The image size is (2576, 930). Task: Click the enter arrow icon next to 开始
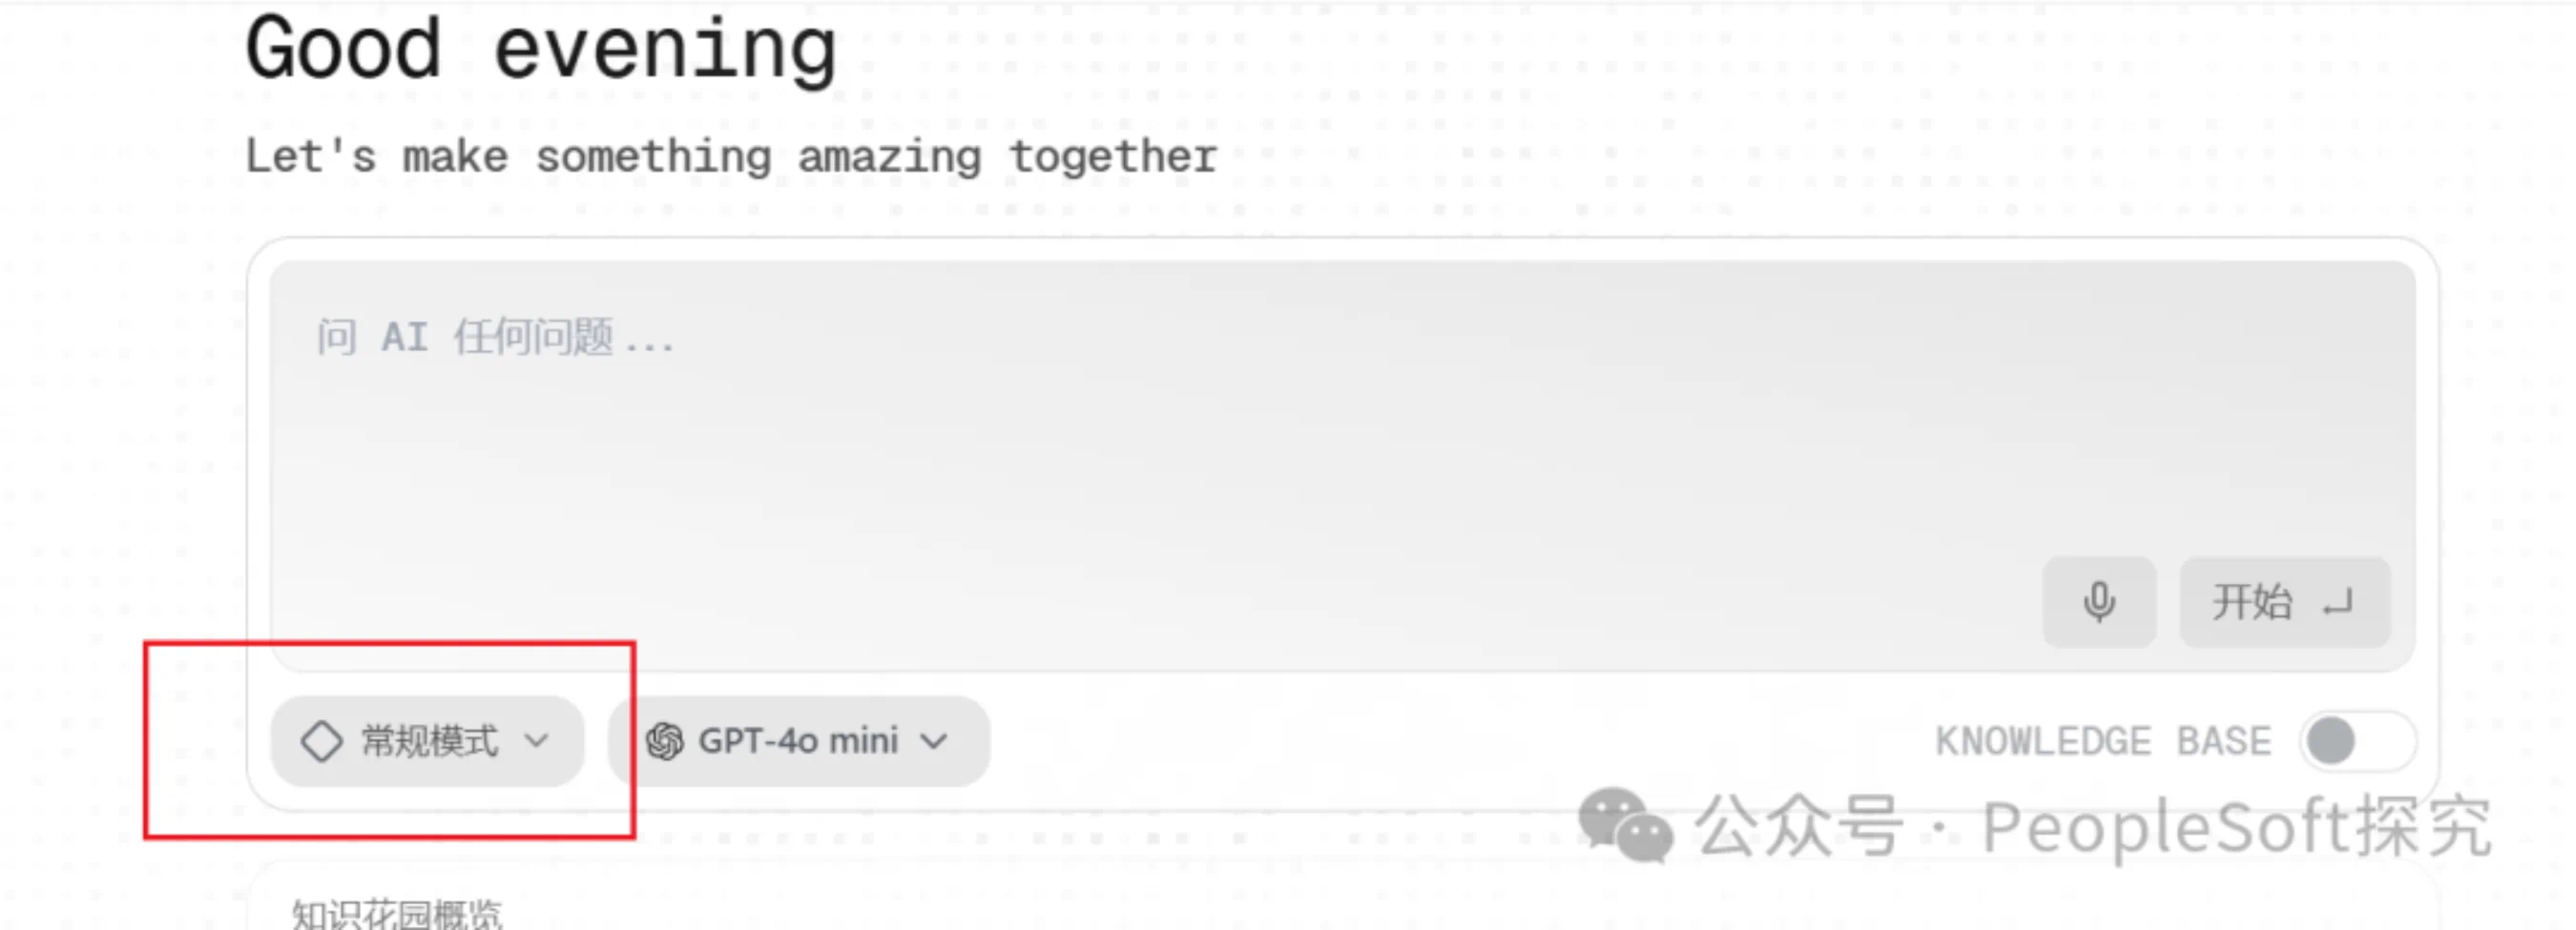pos(2338,604)
